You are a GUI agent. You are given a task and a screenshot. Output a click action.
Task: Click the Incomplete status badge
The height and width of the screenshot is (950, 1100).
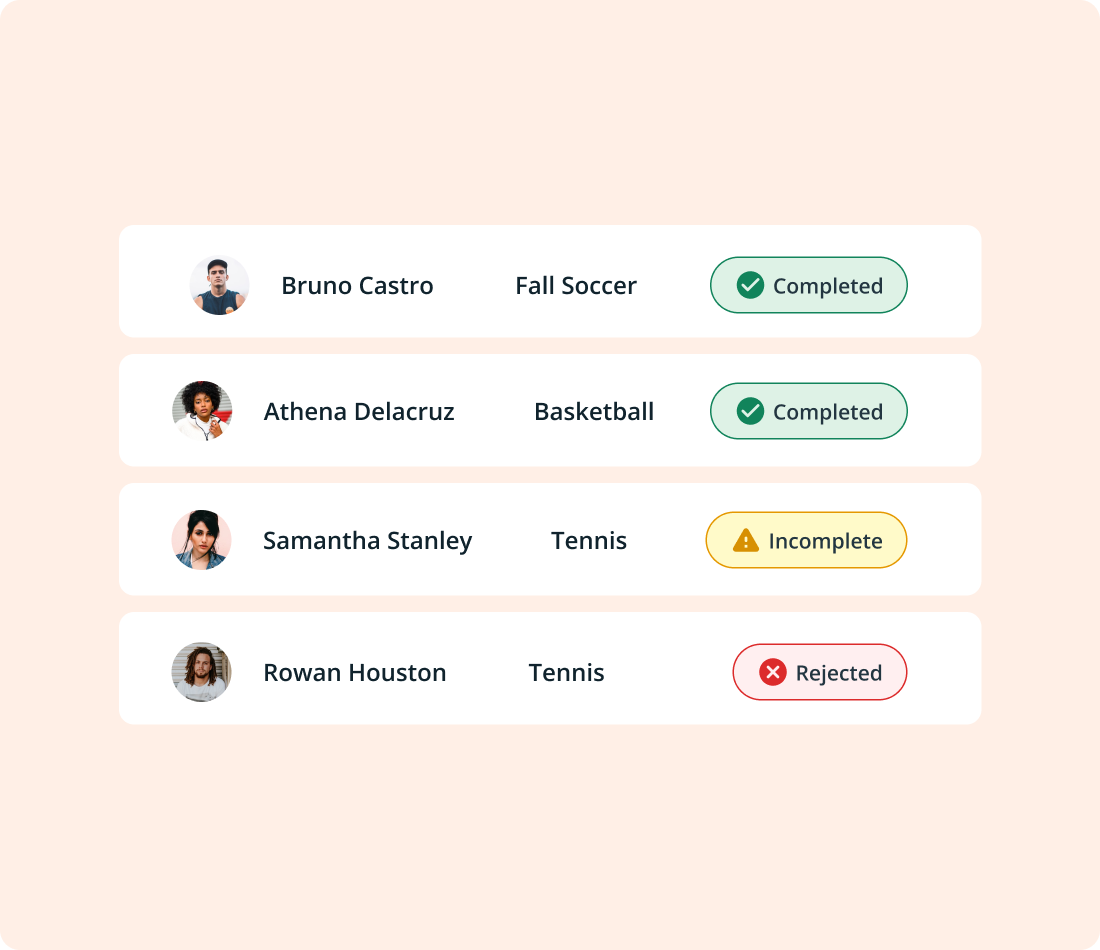point(806,541)
